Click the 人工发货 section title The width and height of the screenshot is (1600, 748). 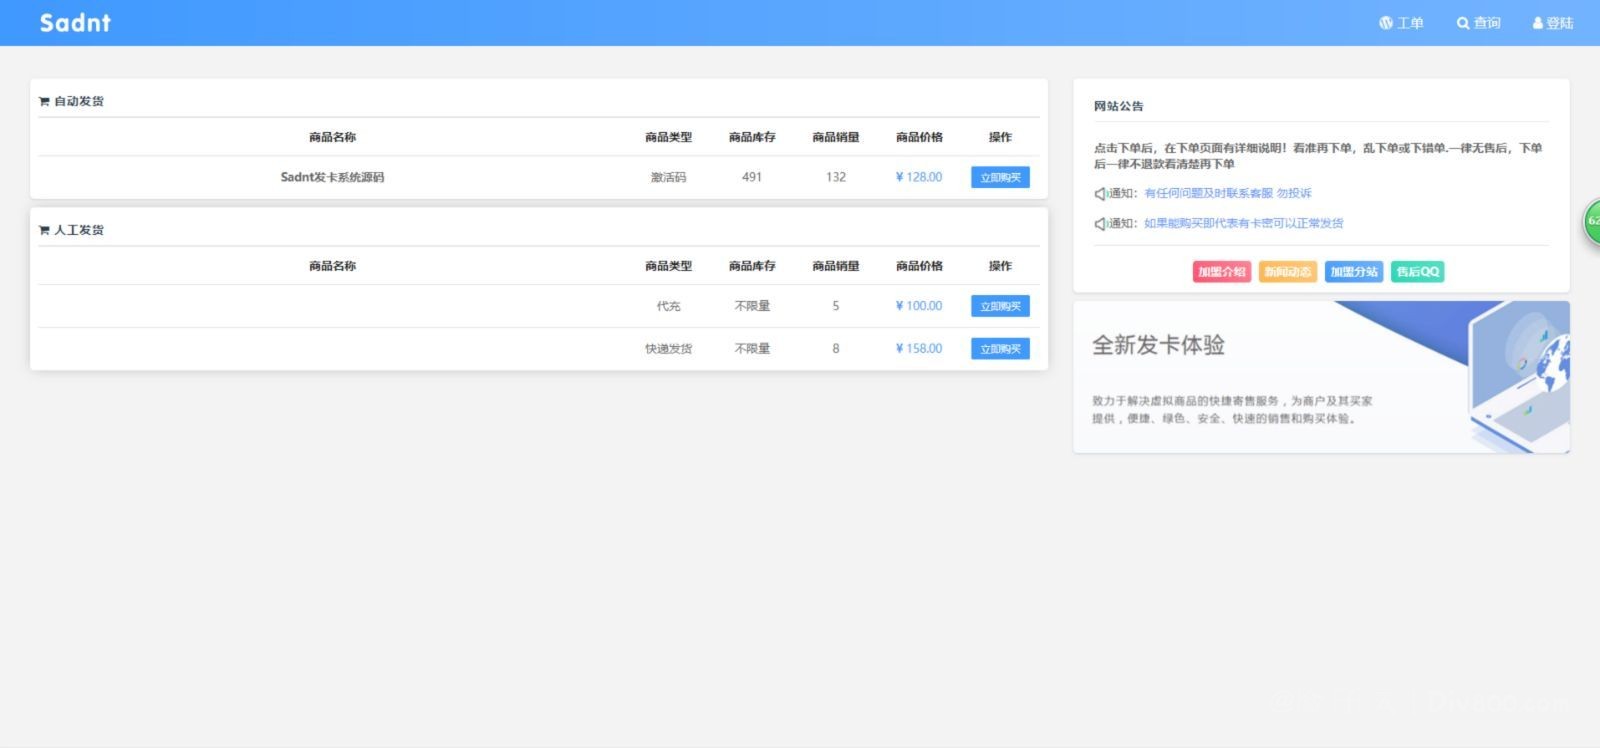[79, 230]
